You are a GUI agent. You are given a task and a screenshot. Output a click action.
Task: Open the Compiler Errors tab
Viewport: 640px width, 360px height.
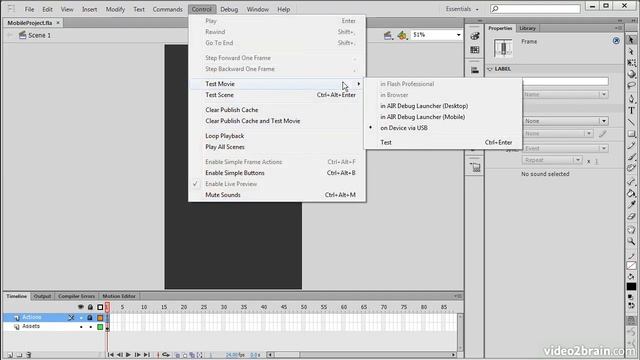(x=76, y=296)
